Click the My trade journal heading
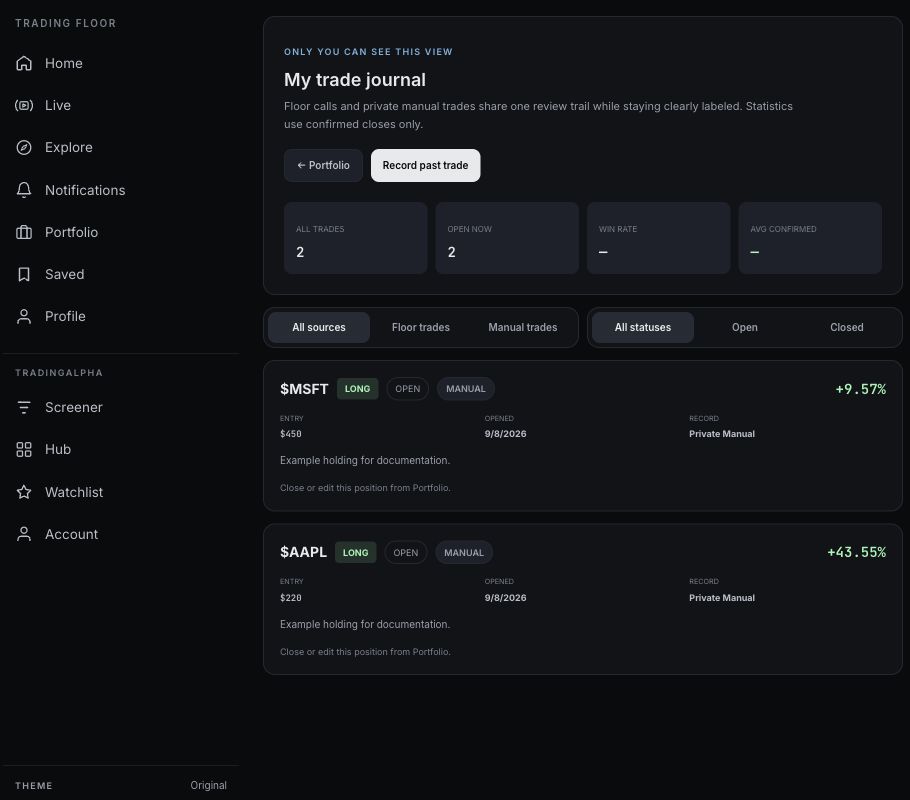The width and height of the screenshot is (910, 800). tap(355, 80)
